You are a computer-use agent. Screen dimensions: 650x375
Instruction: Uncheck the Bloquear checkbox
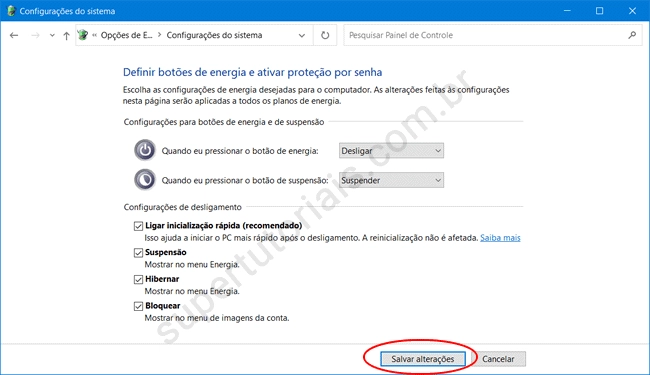(138, 306)
